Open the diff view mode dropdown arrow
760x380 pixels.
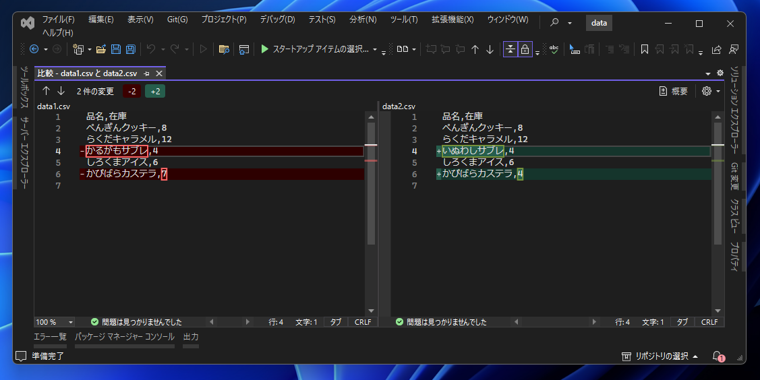pos(414,49)
